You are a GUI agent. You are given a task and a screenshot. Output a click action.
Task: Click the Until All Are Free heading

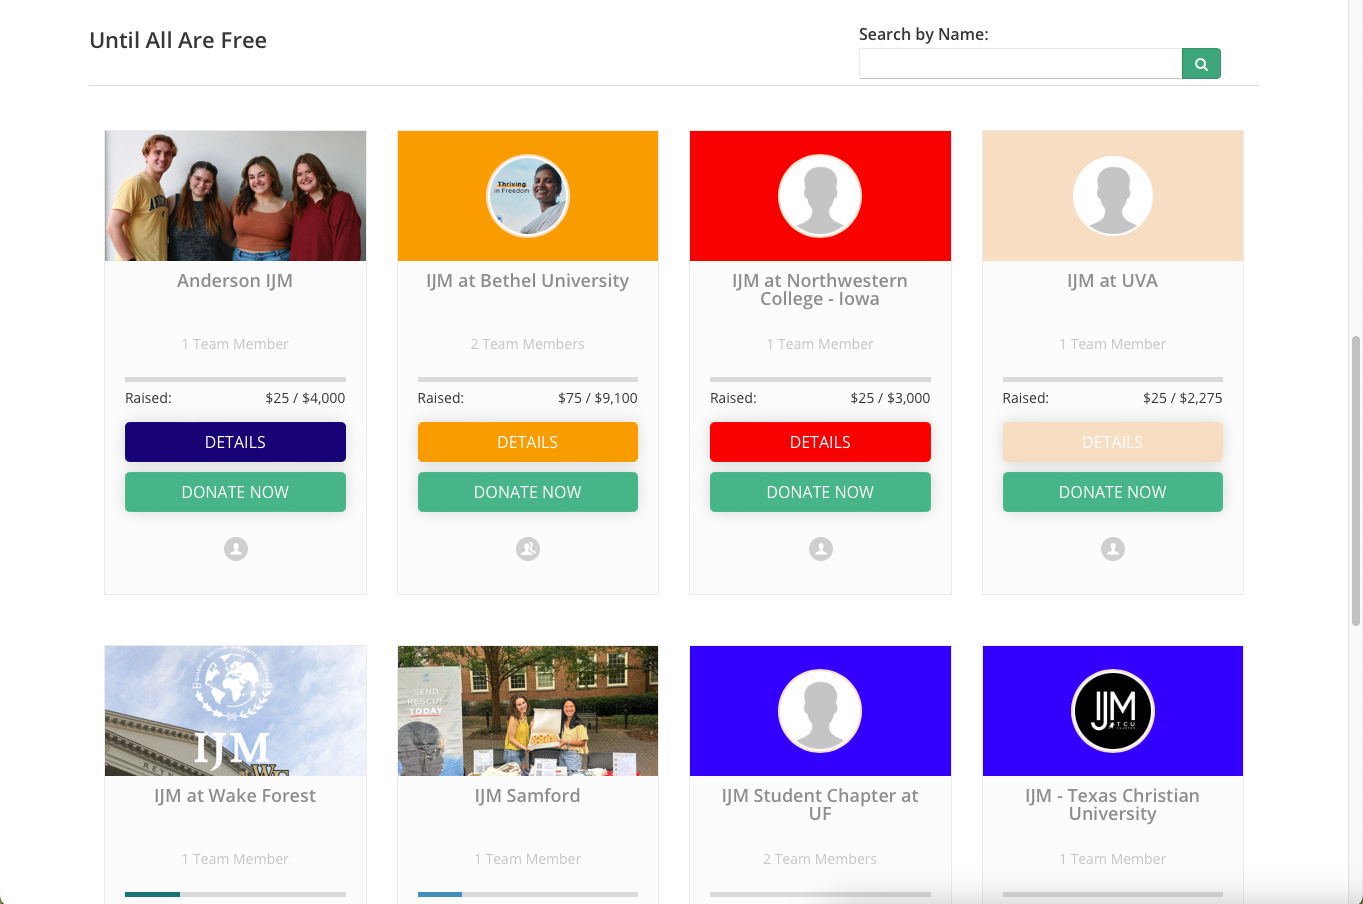(x=178, y=41)
